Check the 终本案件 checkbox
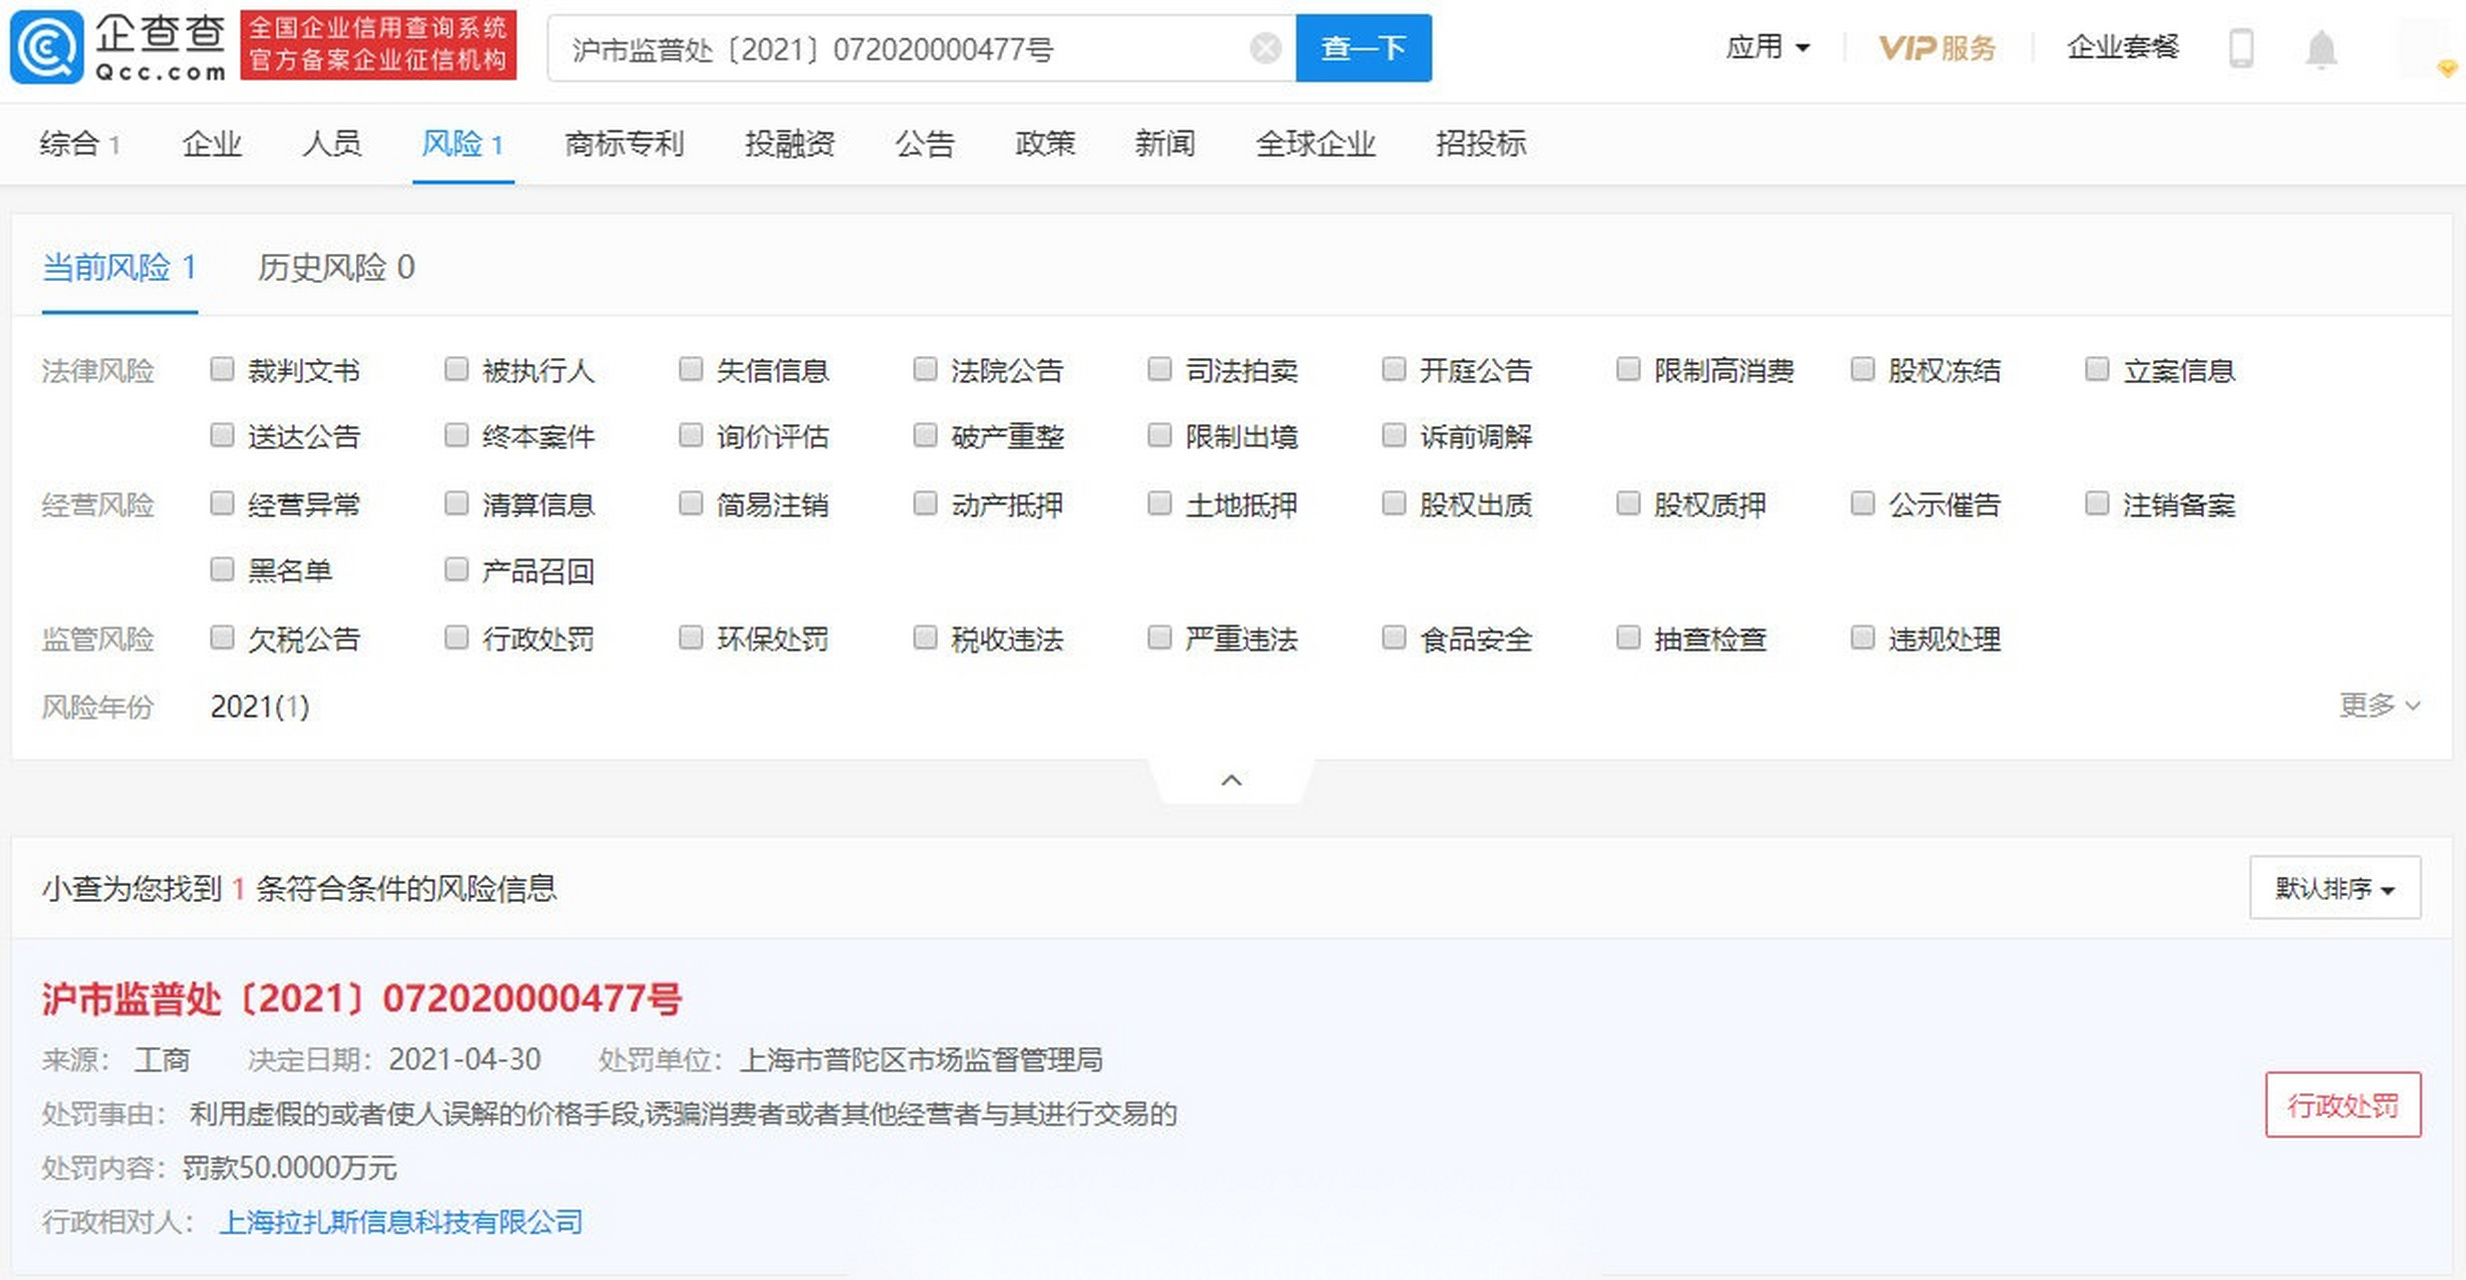This screenshot has width=2466, height=1280. (456, 435)
